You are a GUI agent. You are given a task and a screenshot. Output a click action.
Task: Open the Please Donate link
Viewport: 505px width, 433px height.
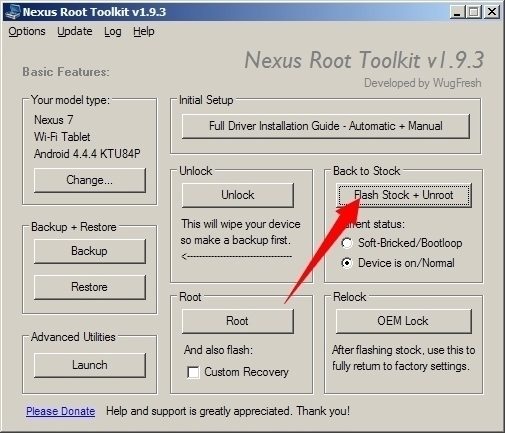point(60,411)
